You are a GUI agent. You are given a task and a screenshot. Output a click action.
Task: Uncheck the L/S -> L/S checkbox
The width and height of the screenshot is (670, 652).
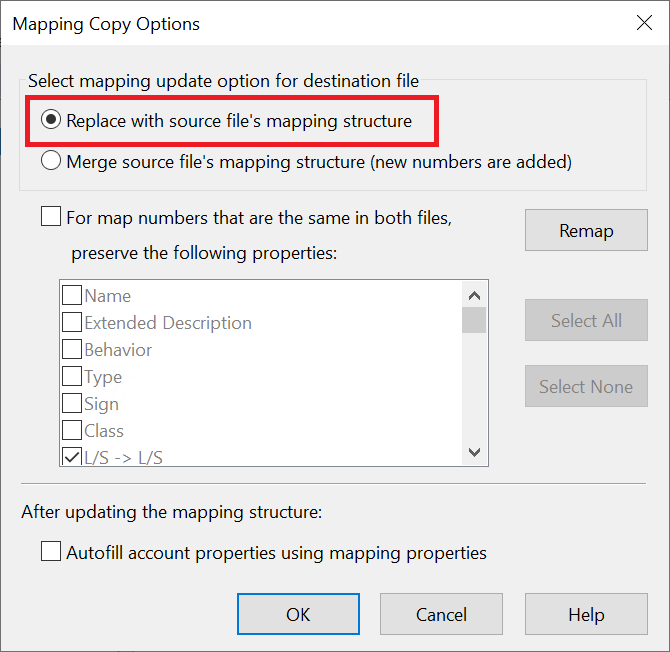point(72,457)
